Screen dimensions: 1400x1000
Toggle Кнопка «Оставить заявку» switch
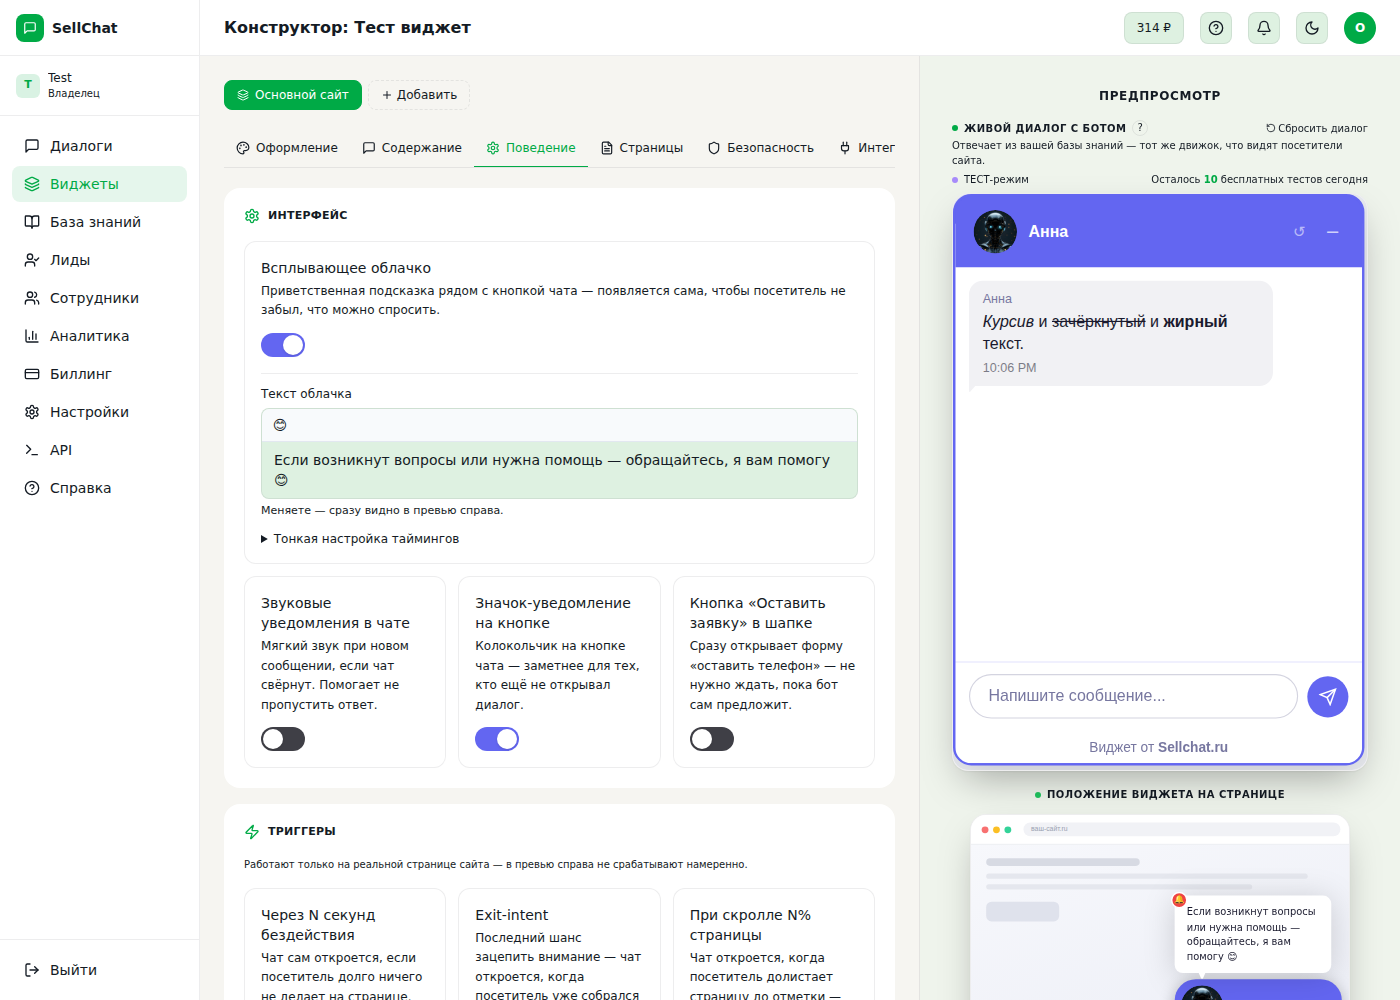(x=712, y=739)
